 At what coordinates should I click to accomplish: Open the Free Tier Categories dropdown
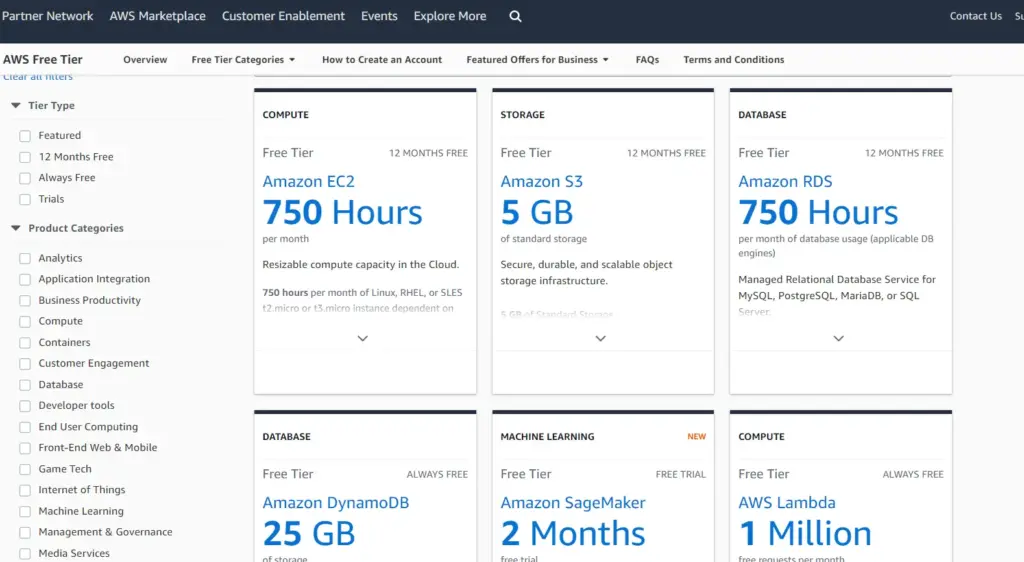point(243,59)
